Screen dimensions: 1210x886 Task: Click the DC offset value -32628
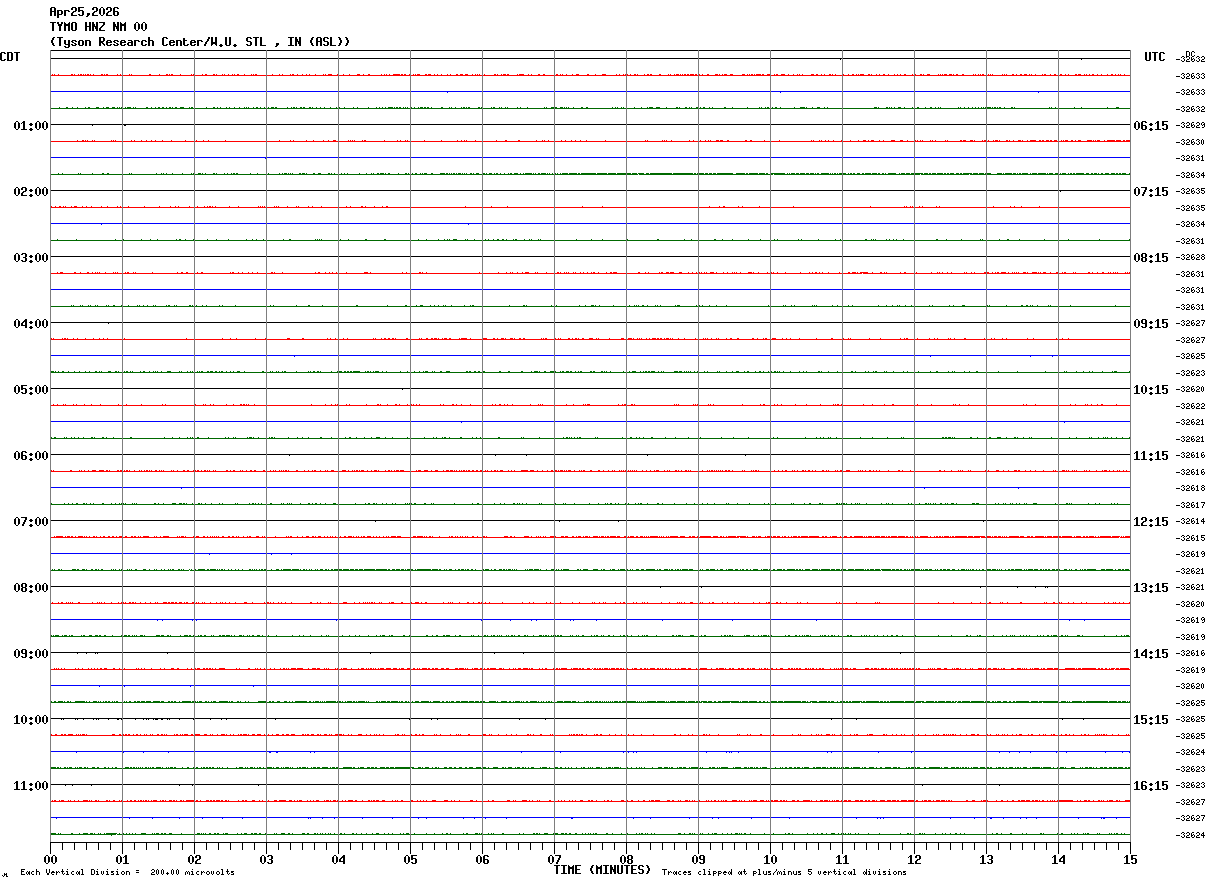point(1191,257)
